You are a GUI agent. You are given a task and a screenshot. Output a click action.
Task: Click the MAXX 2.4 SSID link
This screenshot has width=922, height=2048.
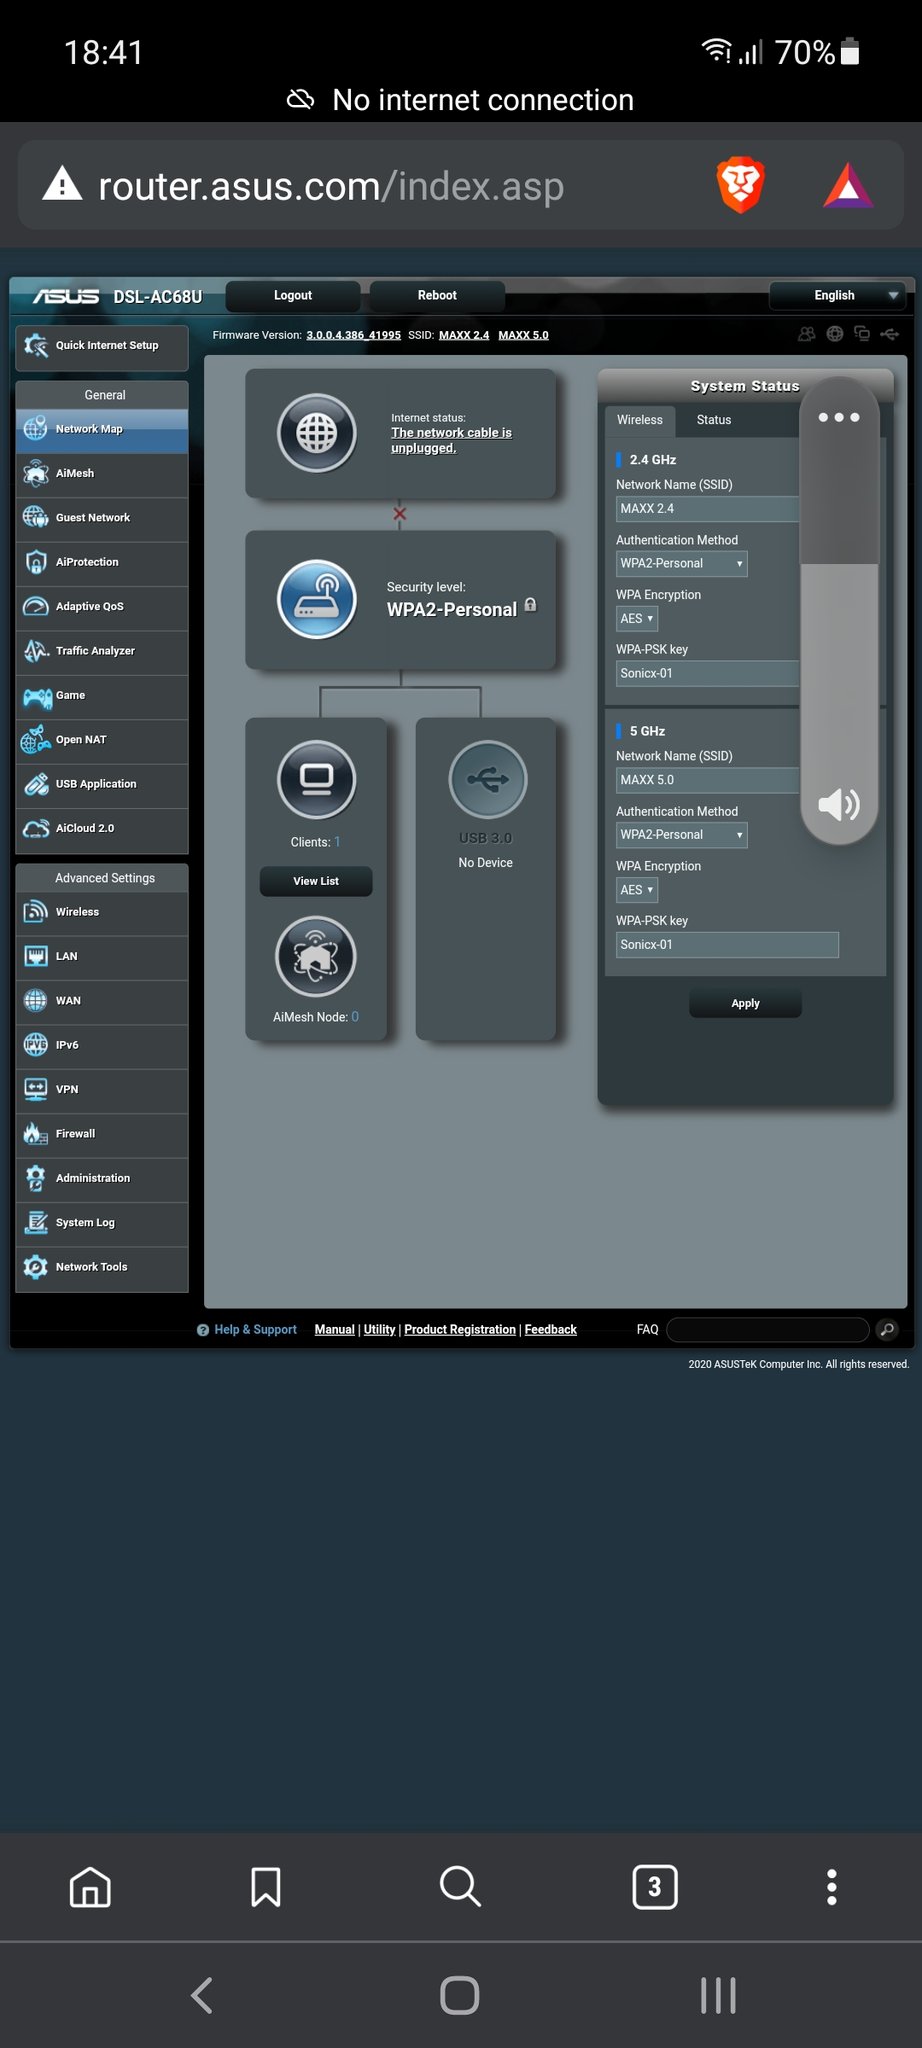[x=464, y=335]
